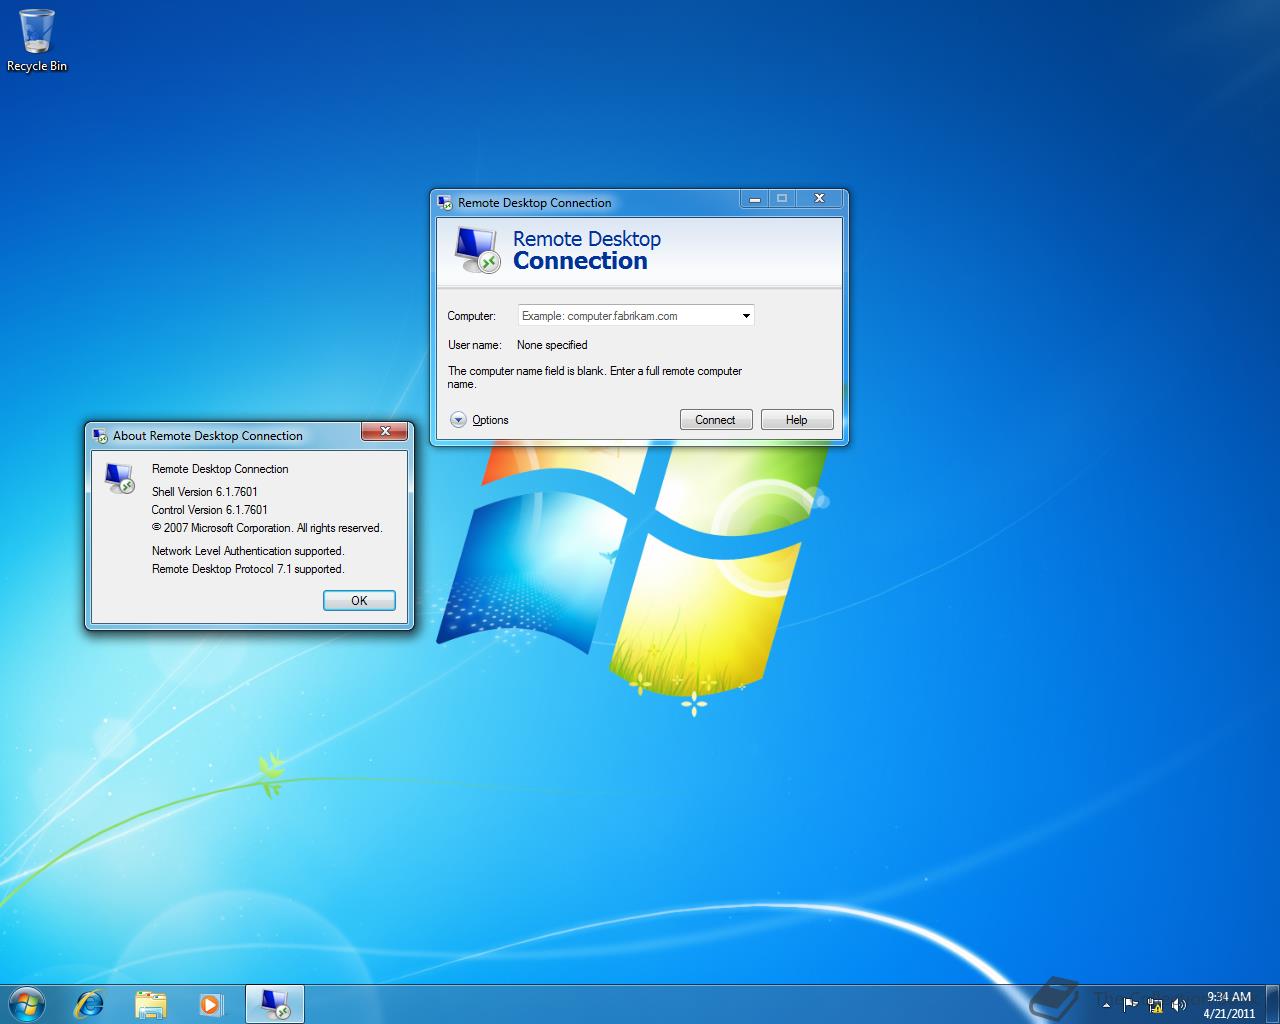Open the Recycle Bin desktop icon
This screenshot has height=1024, width=1280.
(x=37, y=40)
